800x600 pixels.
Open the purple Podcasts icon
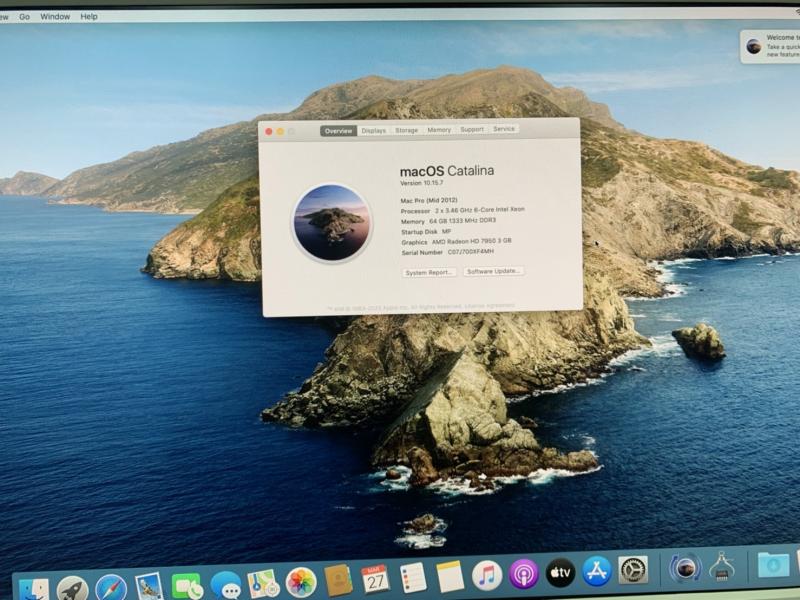coord(523,574)
